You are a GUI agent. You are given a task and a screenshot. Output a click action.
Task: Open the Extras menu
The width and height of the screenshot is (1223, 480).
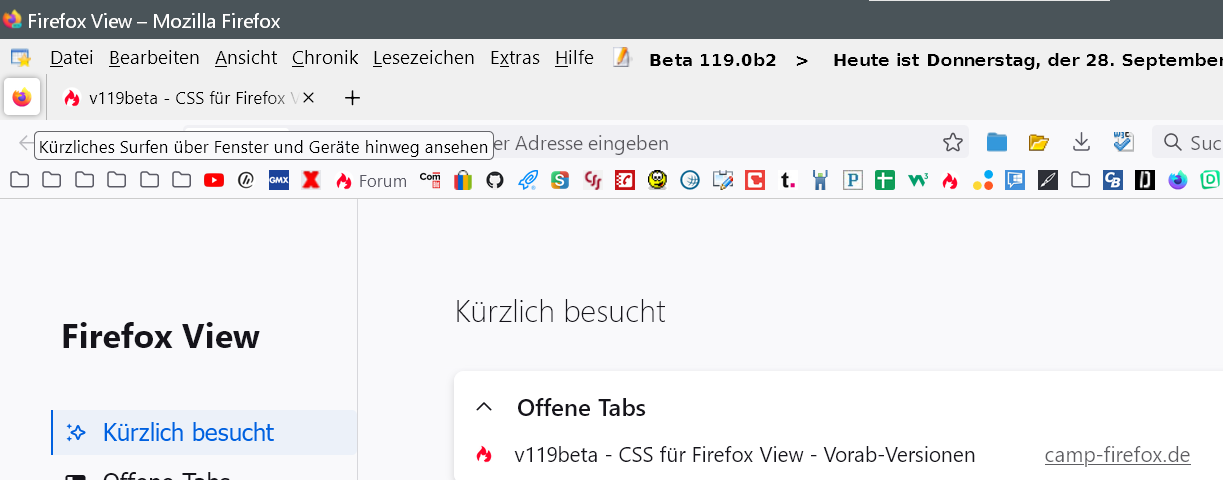514,58
